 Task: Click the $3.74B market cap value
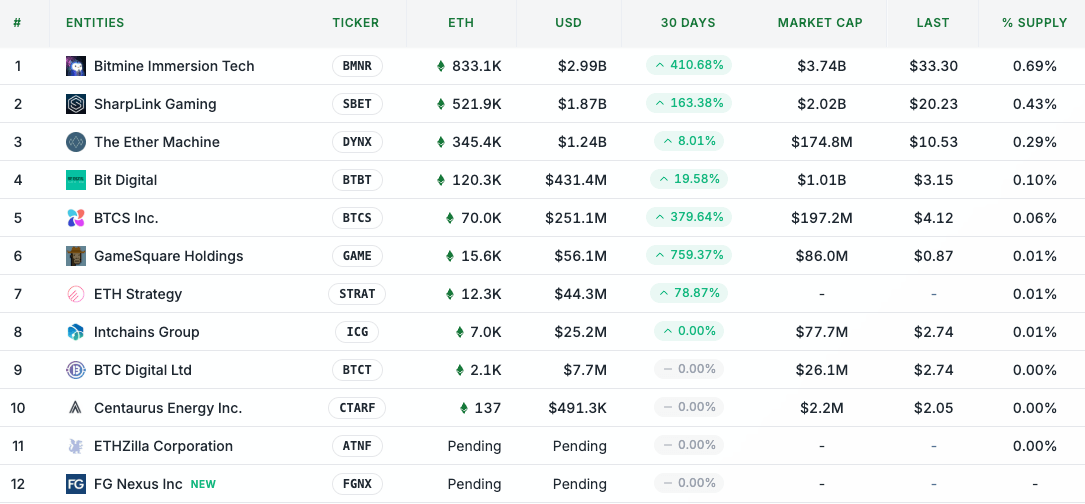point(821,66)
